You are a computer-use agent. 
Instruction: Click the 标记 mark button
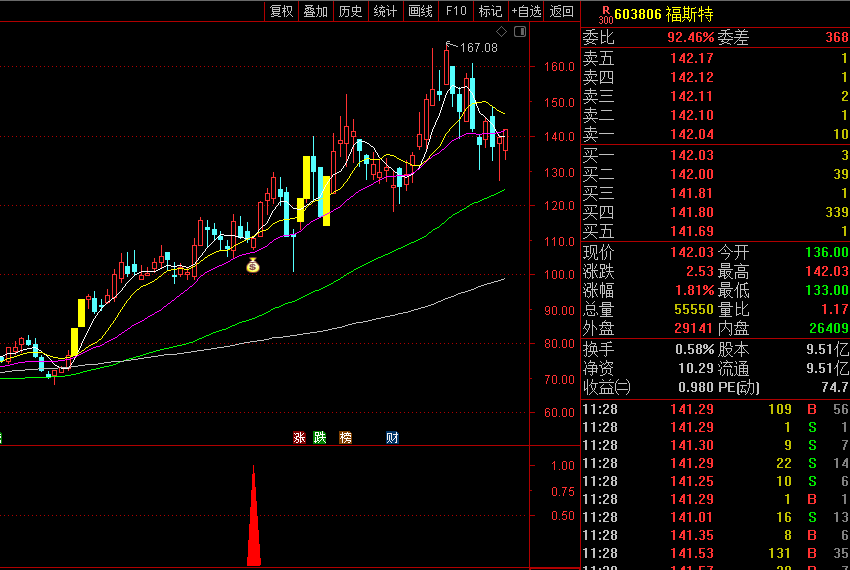coord(491,11)
